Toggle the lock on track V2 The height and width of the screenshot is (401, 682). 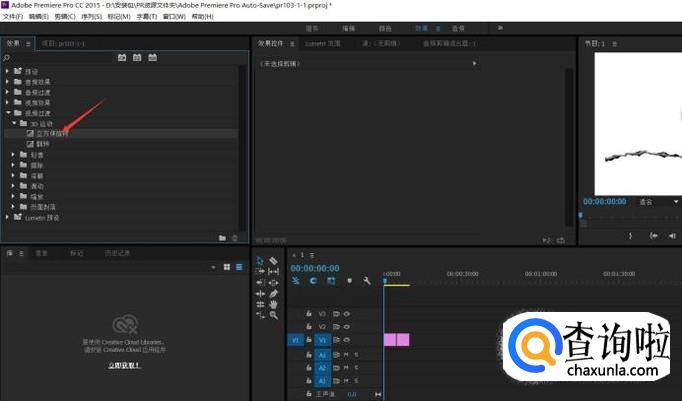tap(308, 327)
